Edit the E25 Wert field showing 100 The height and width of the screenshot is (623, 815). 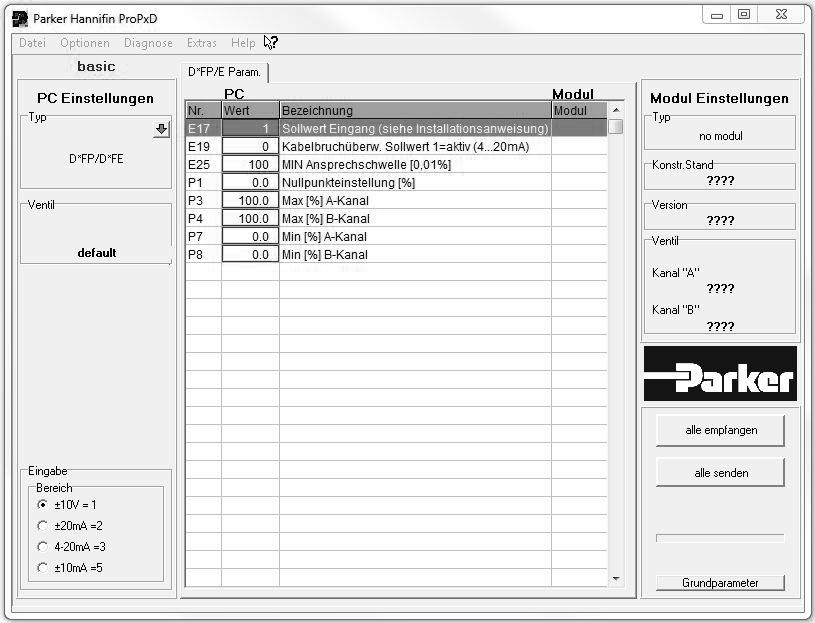[251, 165]
